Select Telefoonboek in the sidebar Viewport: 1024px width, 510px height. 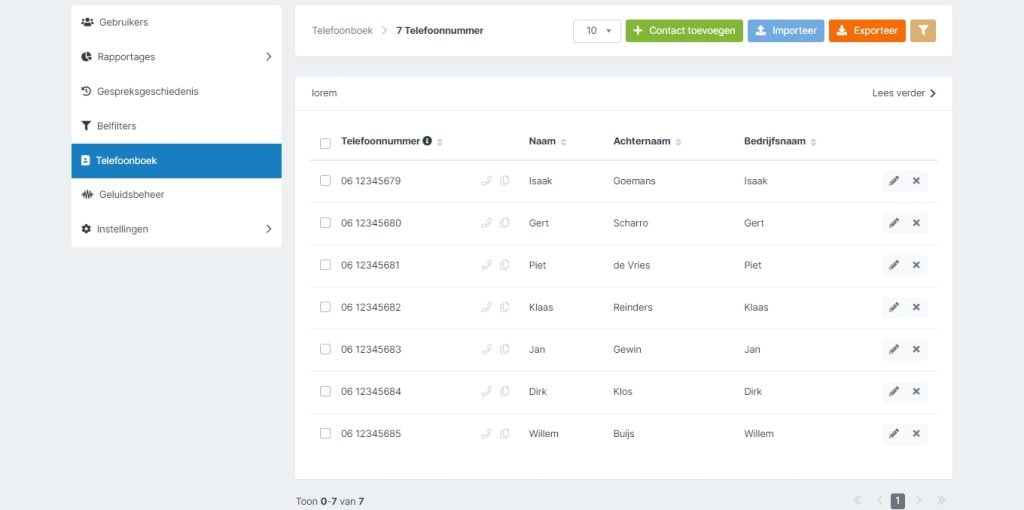176,161
